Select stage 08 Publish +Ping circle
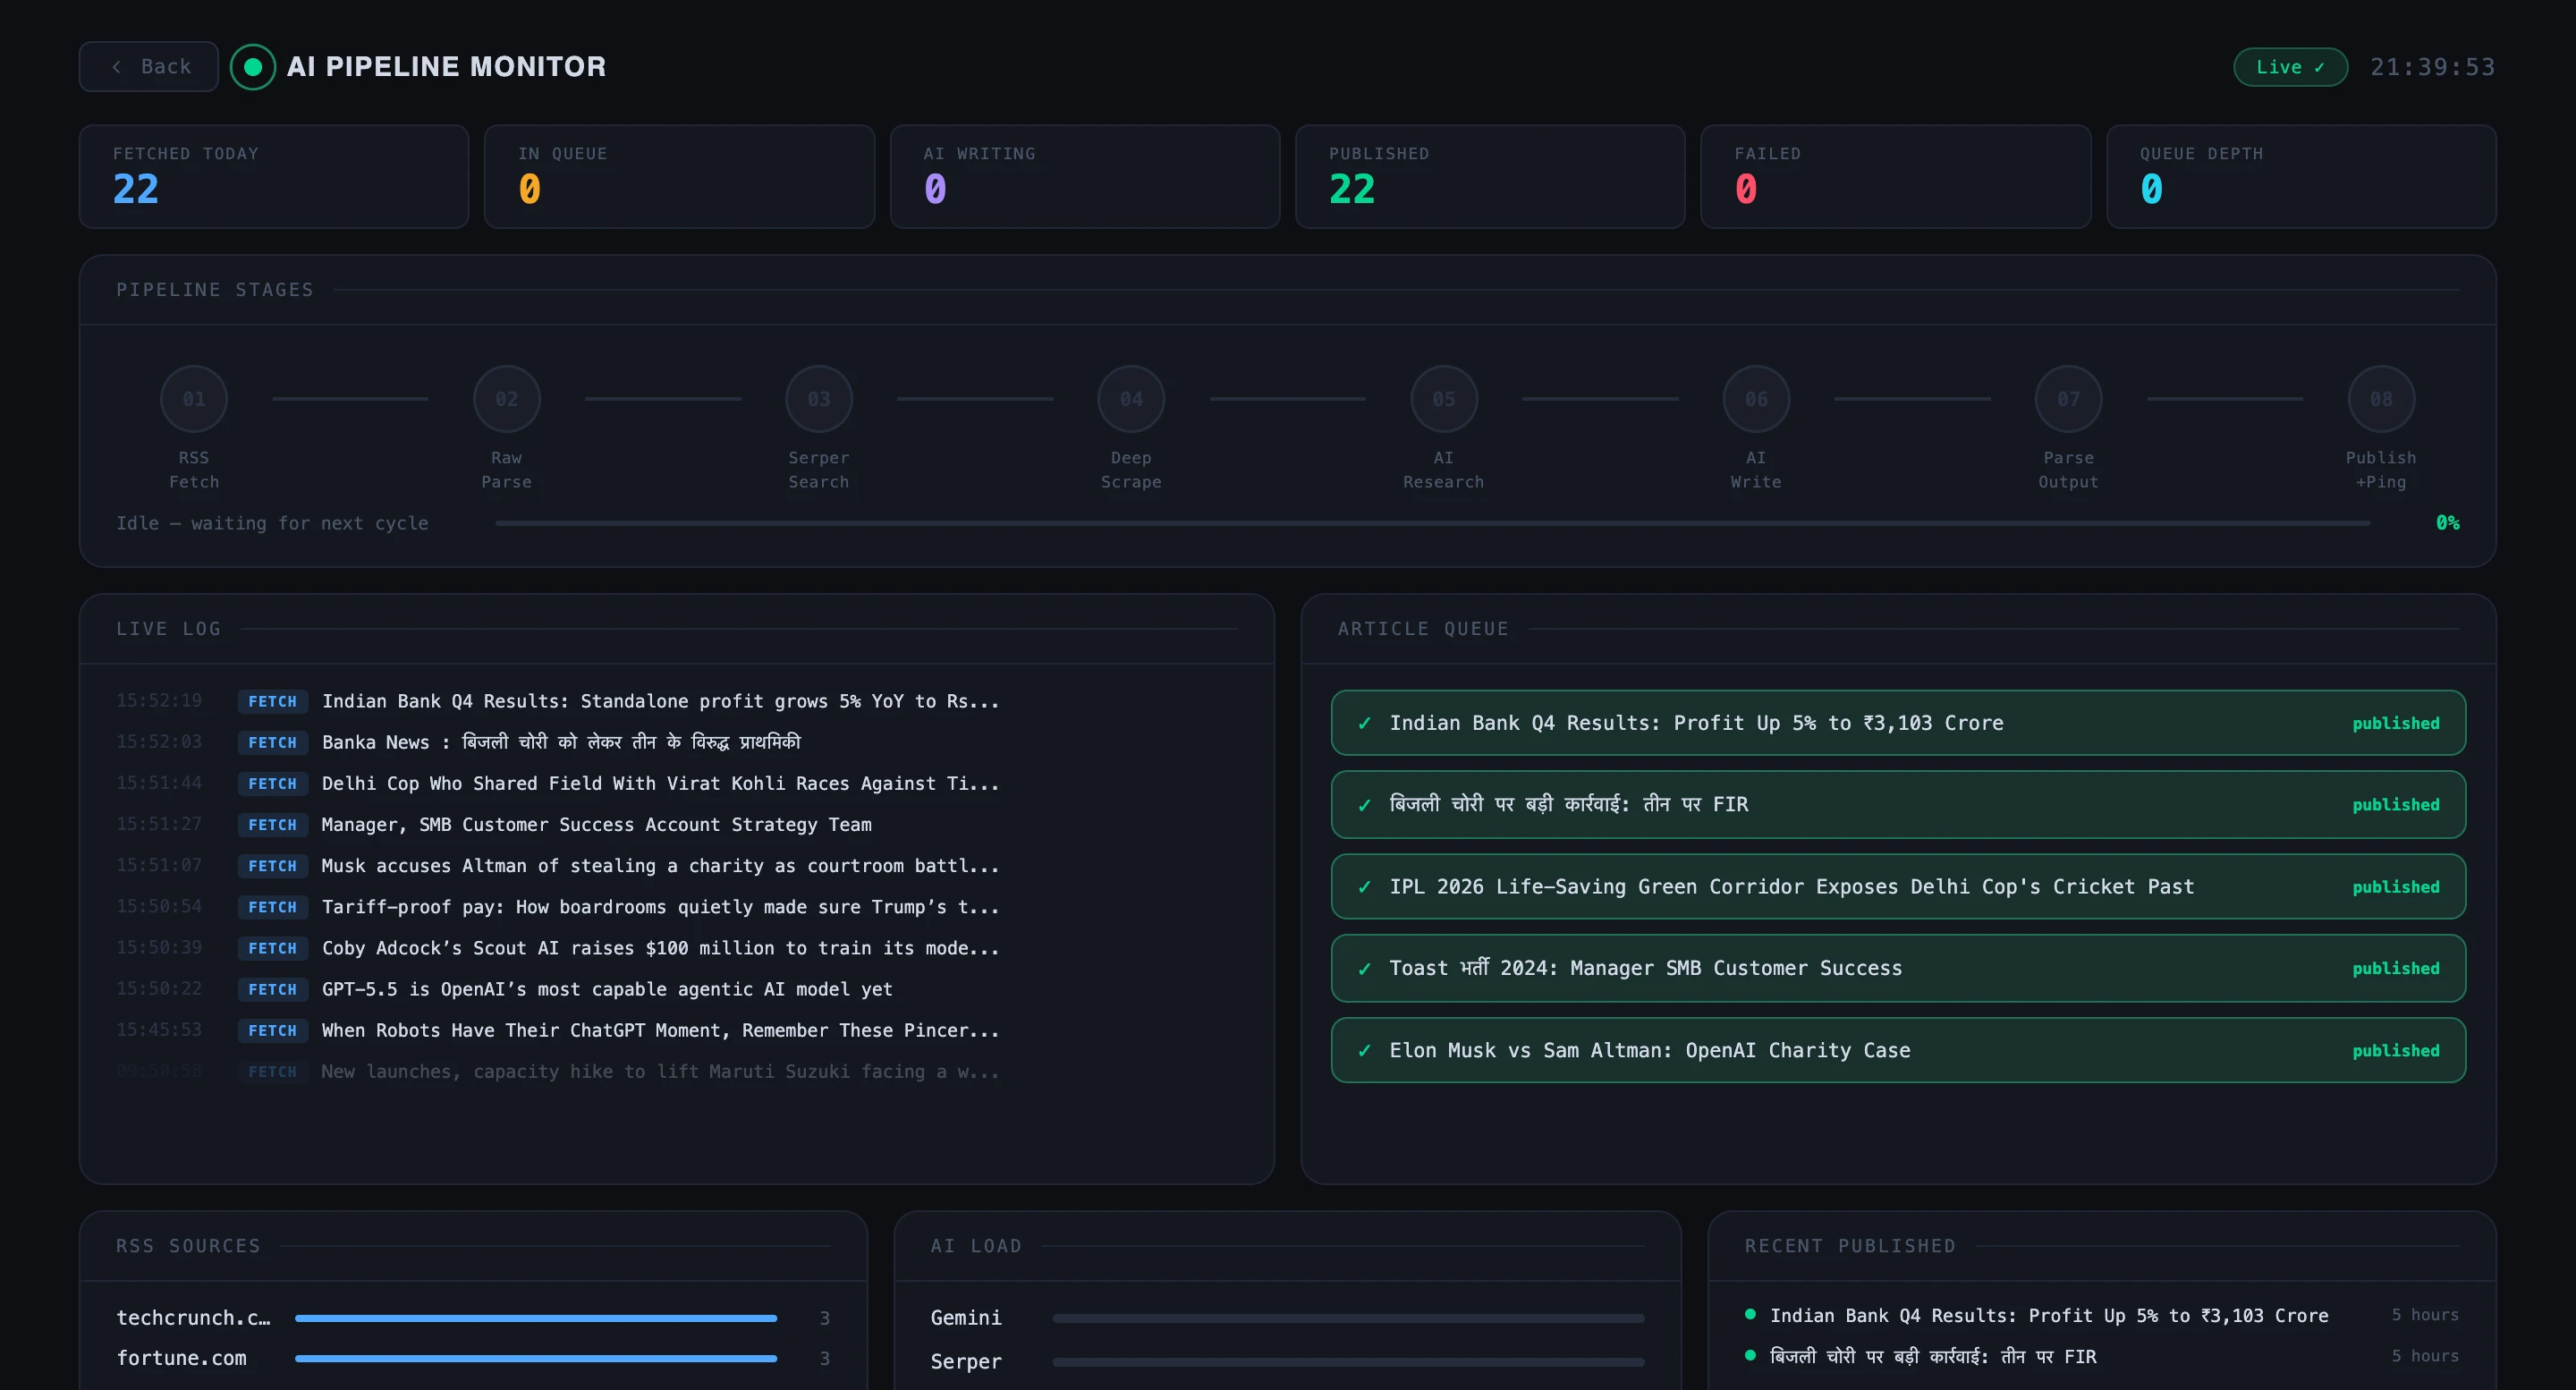 tap(2380, 399)
